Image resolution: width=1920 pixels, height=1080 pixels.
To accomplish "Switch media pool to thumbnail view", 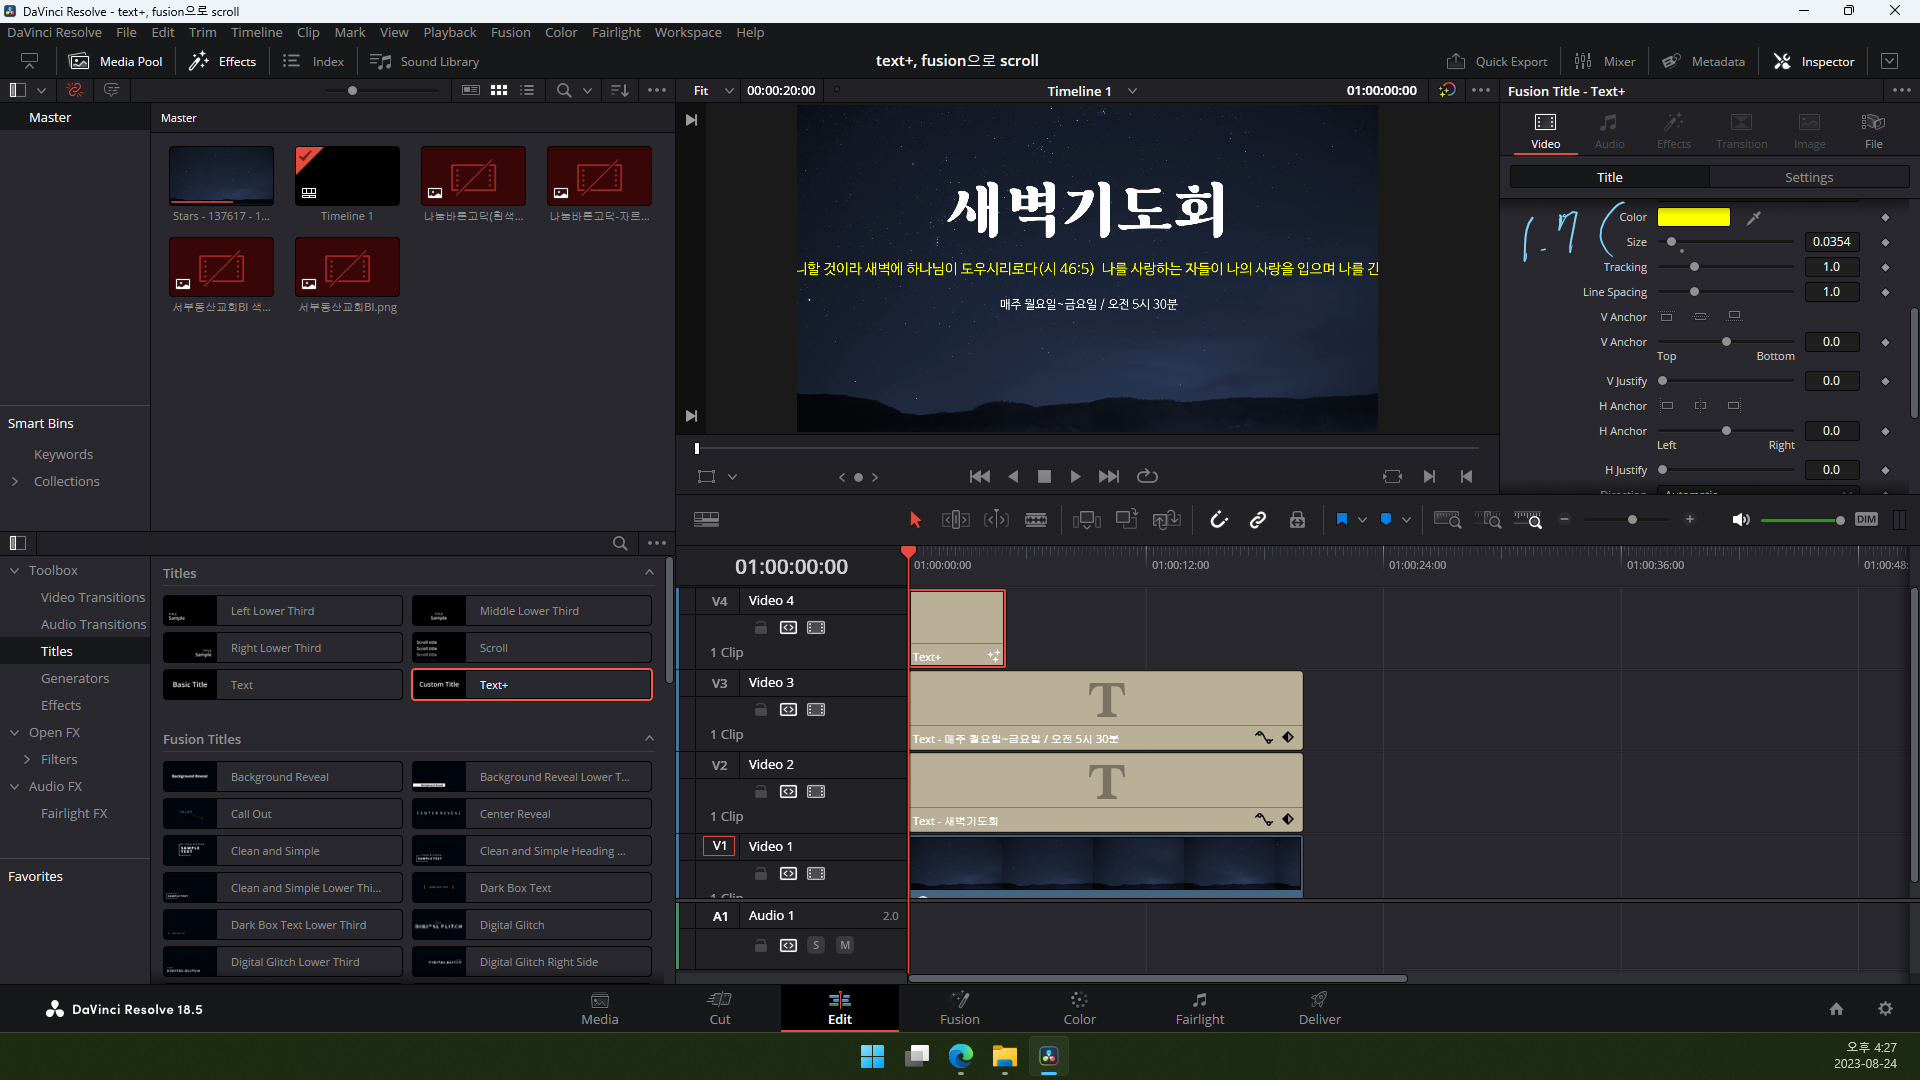I will 499,90.
